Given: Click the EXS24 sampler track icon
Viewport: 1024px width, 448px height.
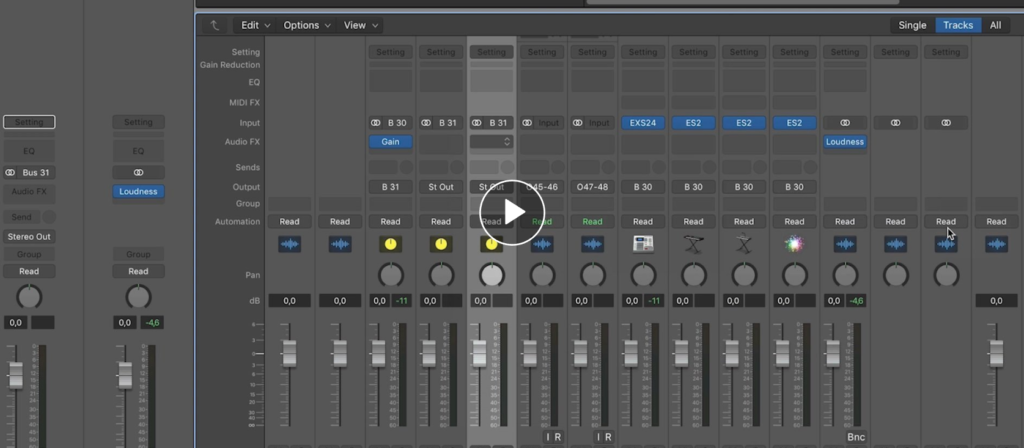Looking at the screenshot, I should pos(643,244).
